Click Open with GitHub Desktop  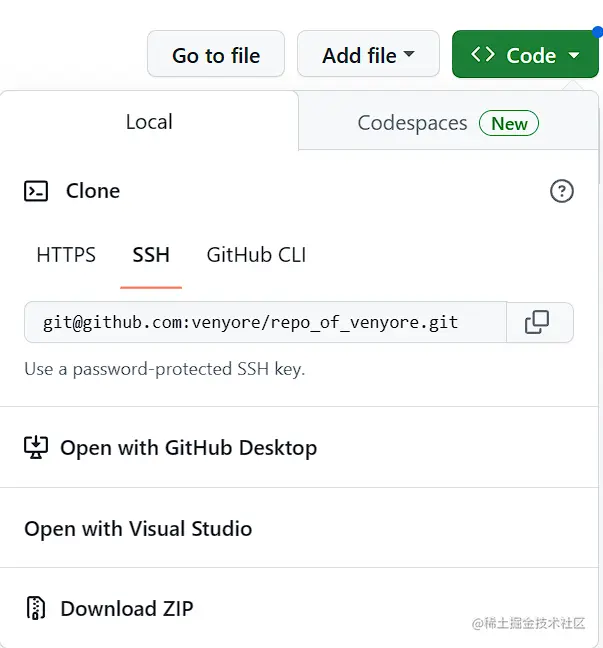point(299,448)
